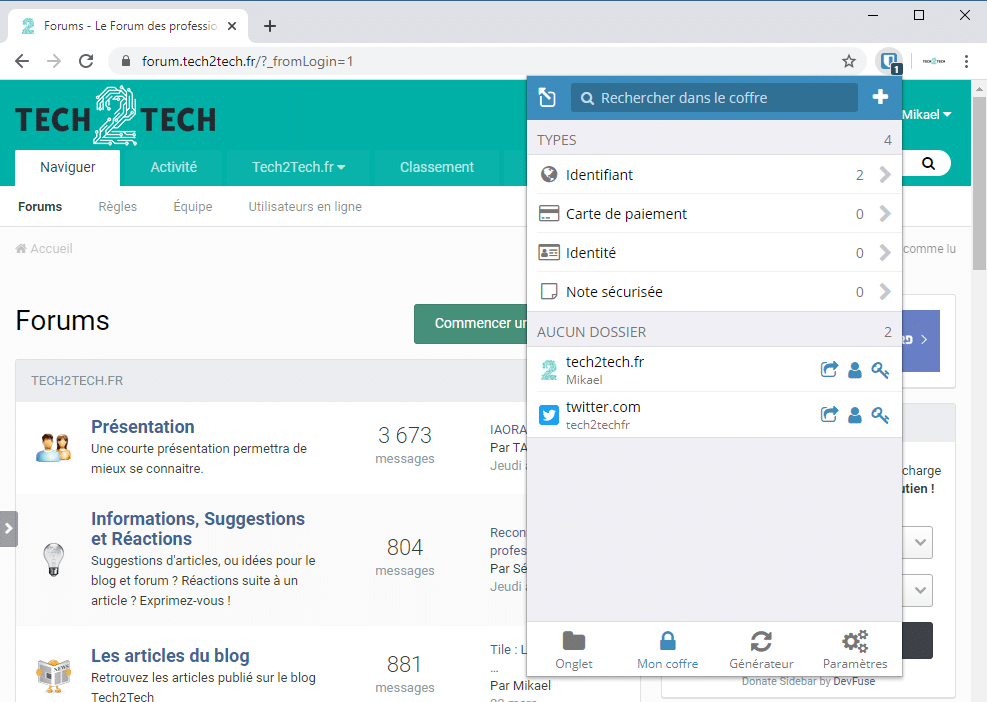Open the twitter.com vault entry
987x702 pixels.
672,415
